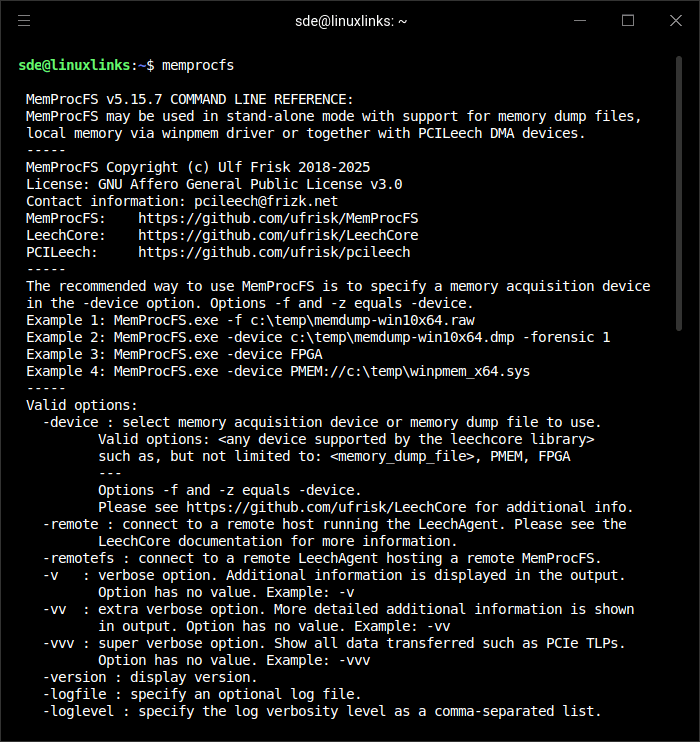The width and height of the screenshot is (700, 742).
Task: Open the MemProcFS GitHub URL
Action: click(x=278, y=218)
